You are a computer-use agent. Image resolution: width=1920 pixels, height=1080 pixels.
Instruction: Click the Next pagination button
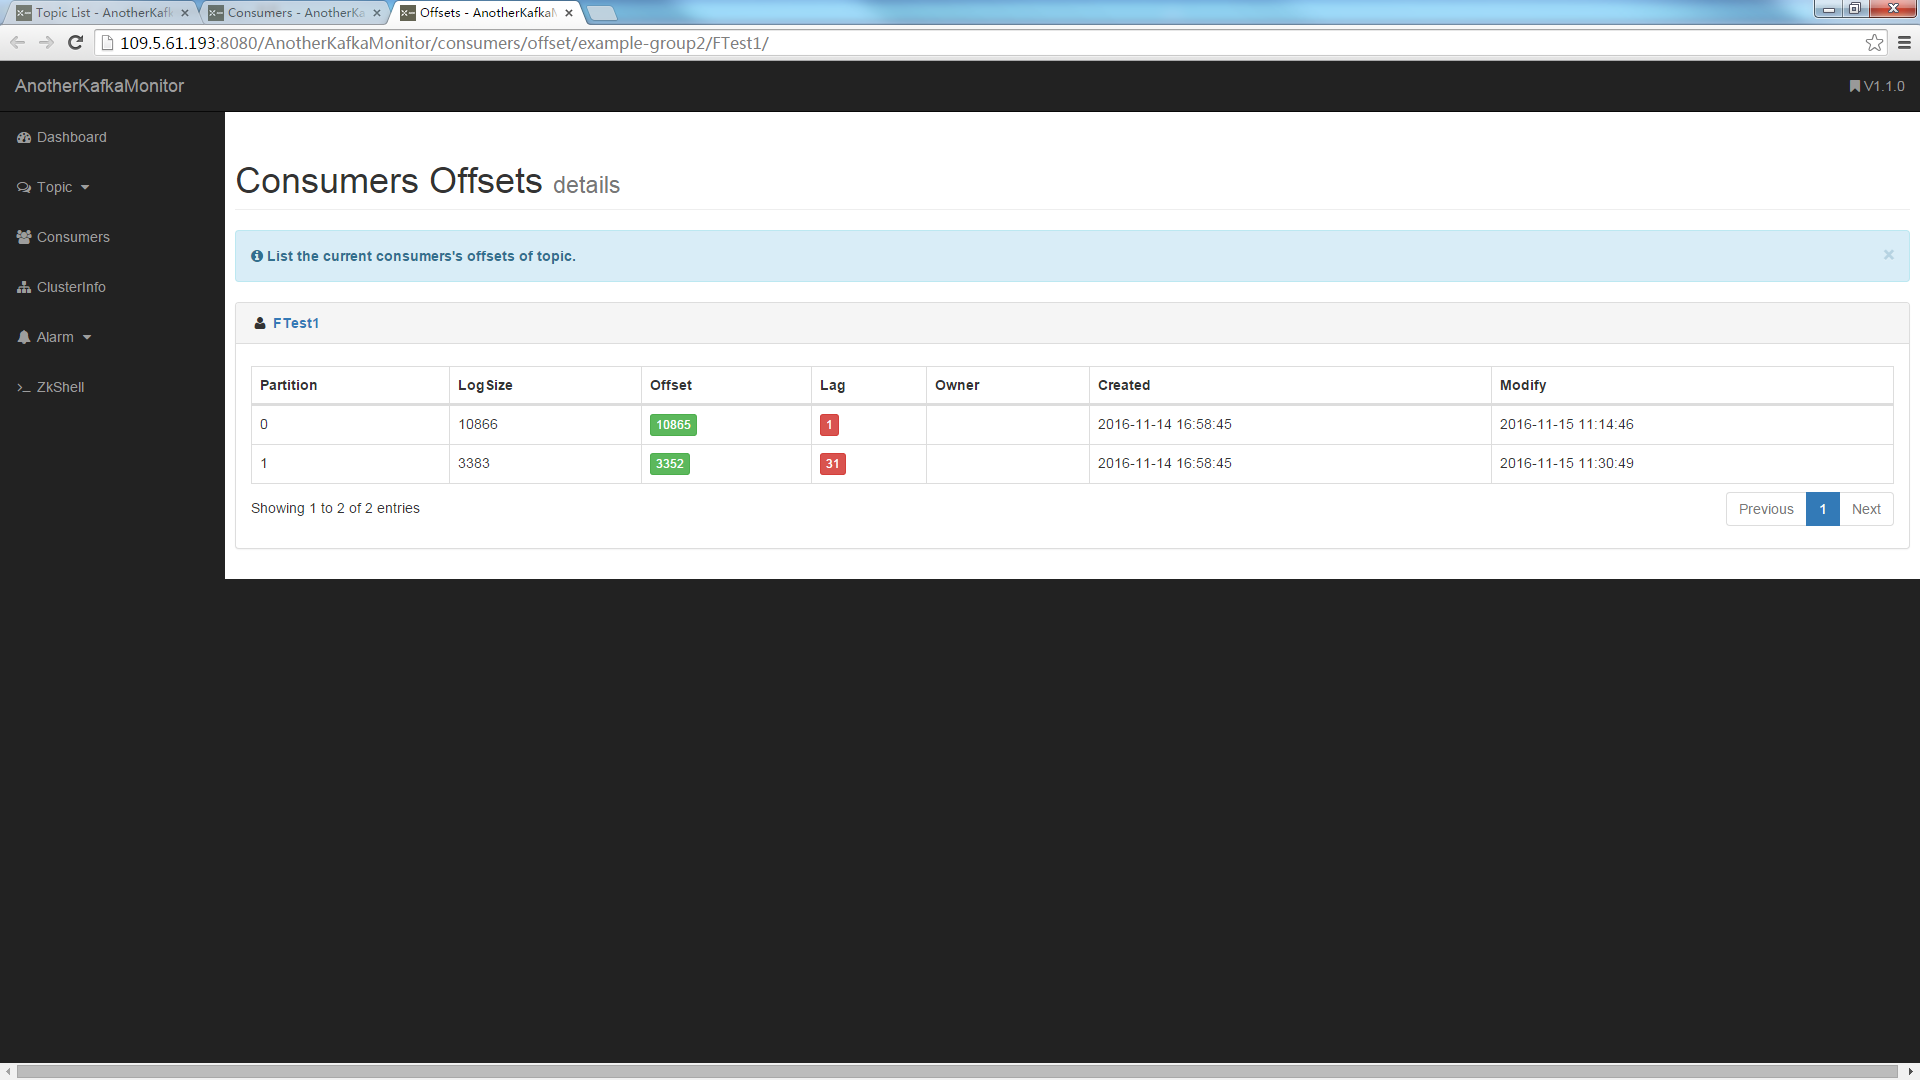pos(1865,509)
